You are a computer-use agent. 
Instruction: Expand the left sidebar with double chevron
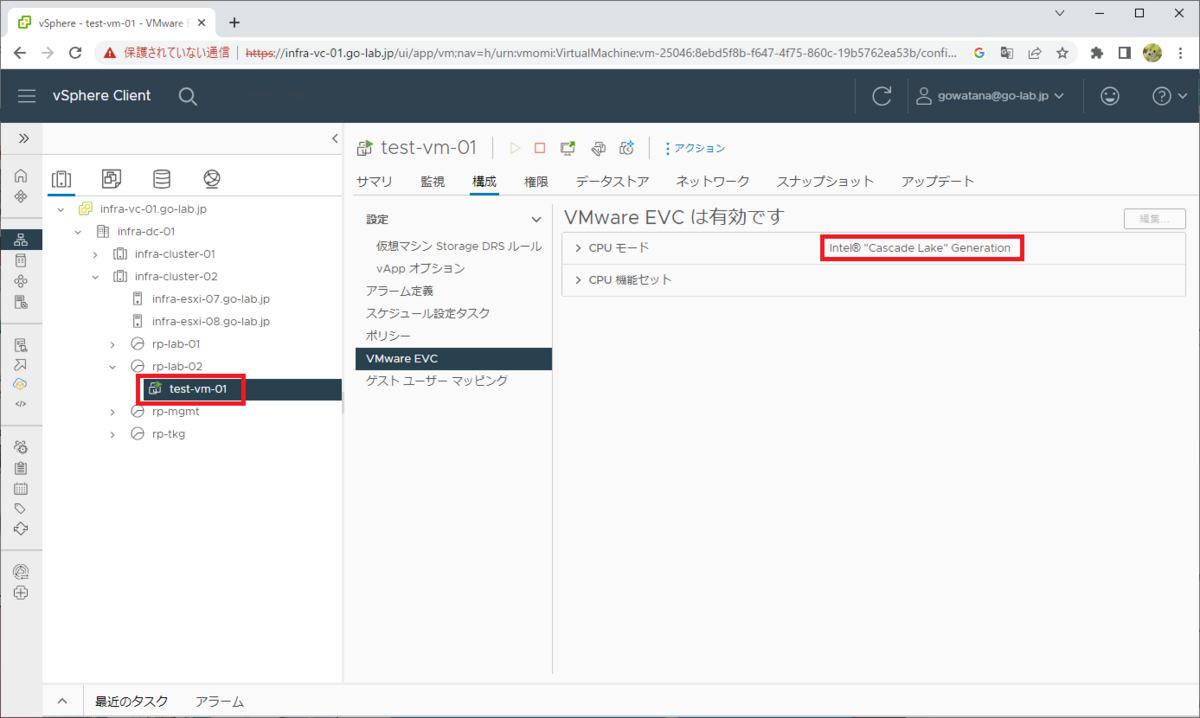point(22,139)
